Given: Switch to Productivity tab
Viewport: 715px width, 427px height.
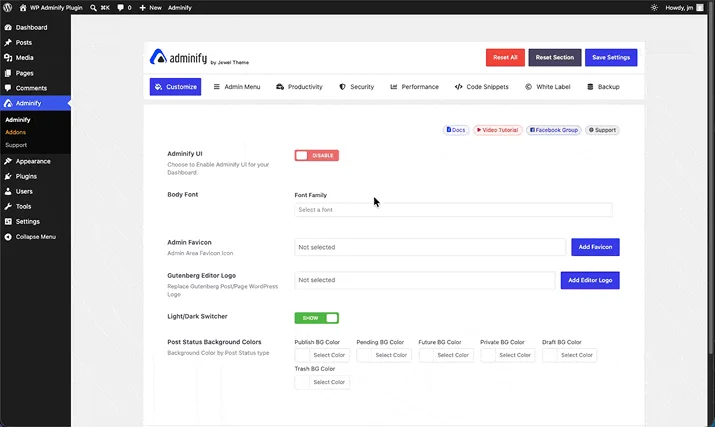Looking at the screenshot, I should click(x=299, y=87).
